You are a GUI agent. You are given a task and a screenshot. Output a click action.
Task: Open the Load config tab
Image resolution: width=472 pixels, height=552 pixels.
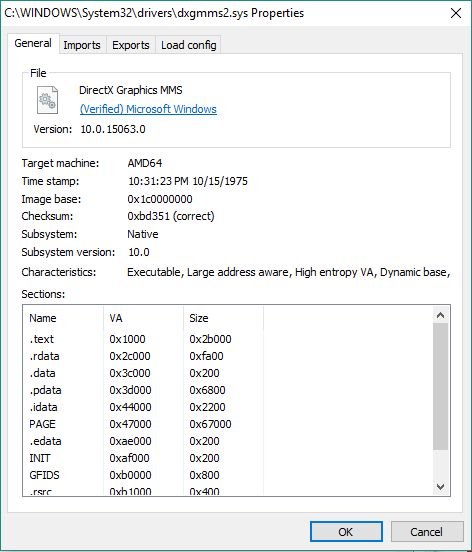(x=189, y=45)
